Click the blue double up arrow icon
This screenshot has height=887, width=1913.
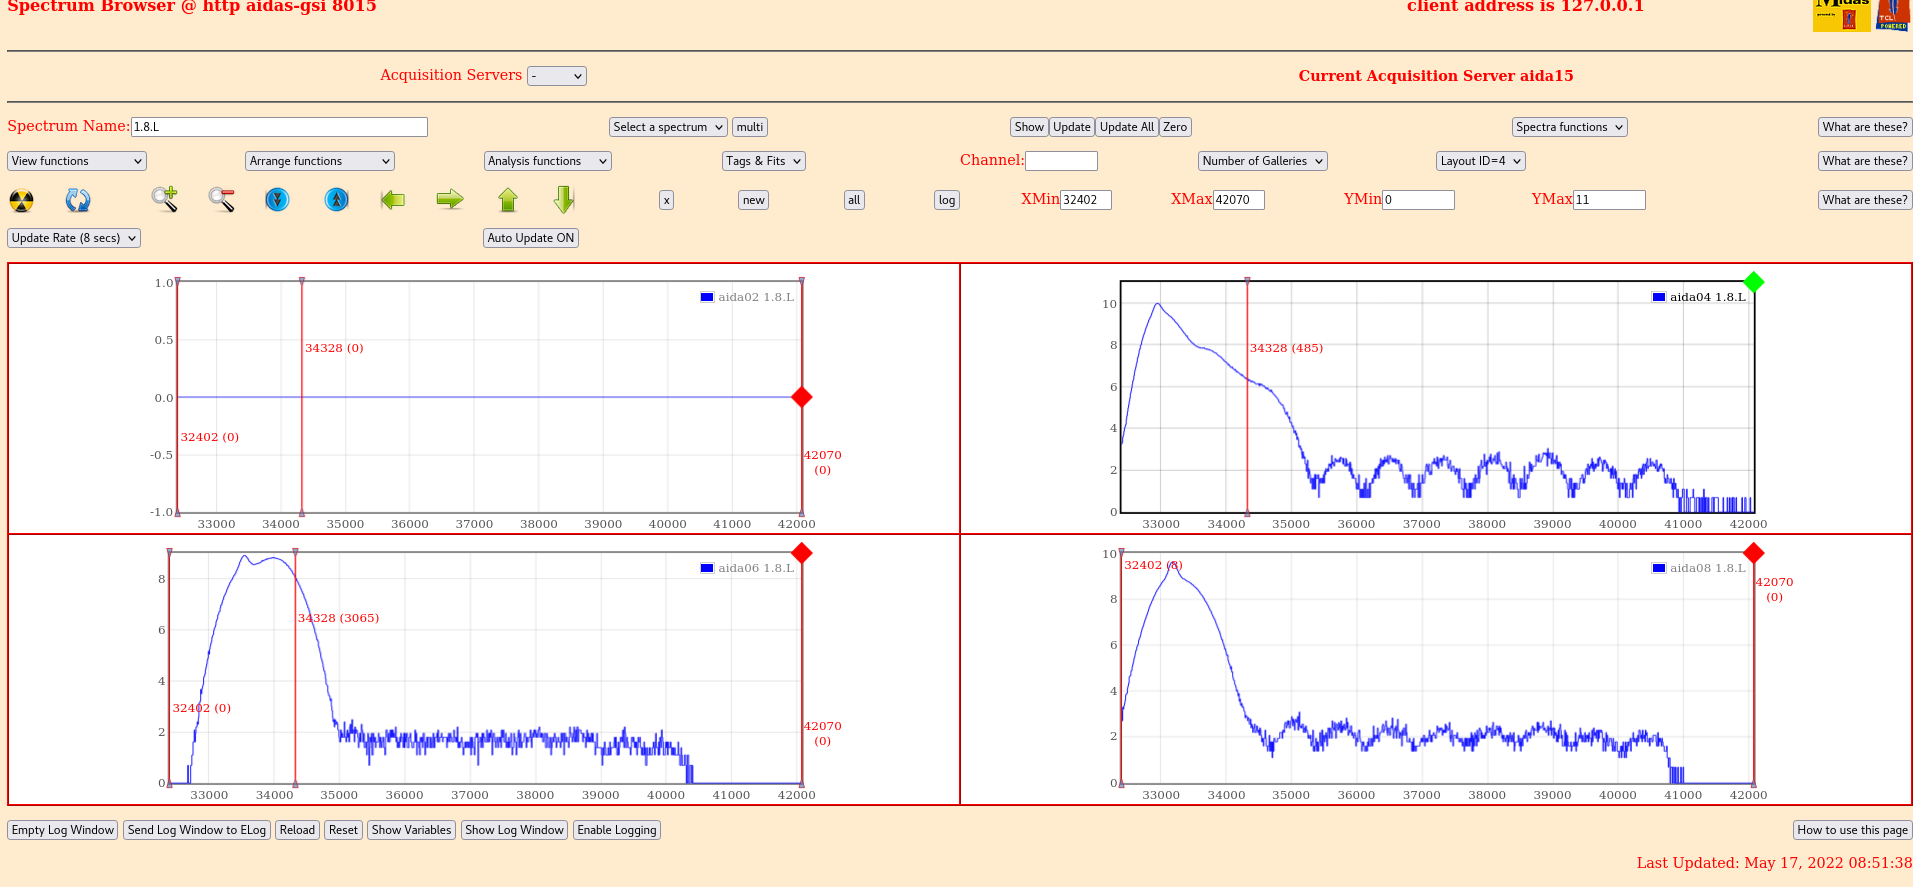pyautogui.click(x=337, y=200)
